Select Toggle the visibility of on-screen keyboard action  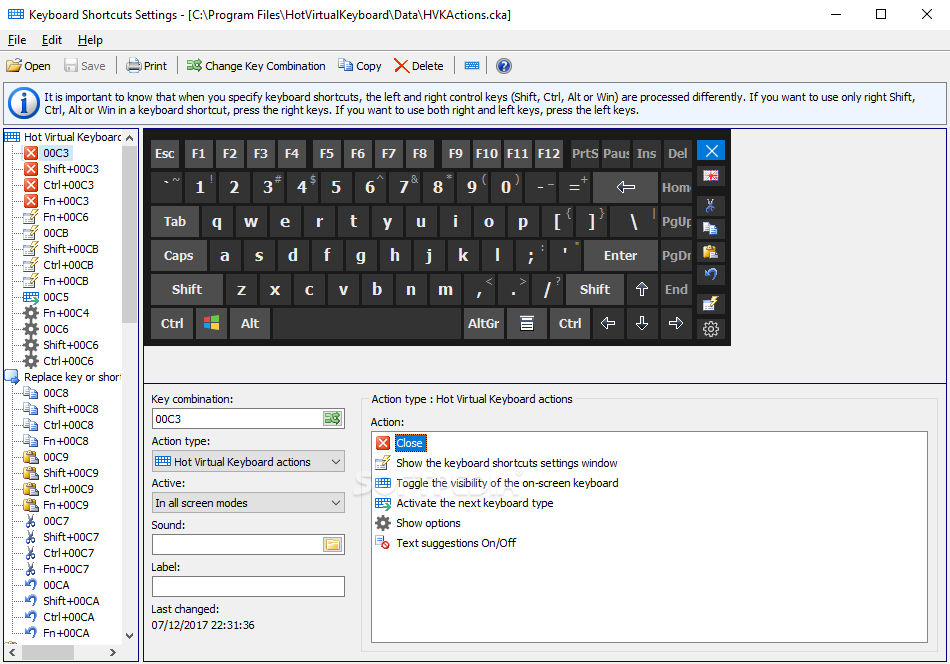(x=507, y=483)
